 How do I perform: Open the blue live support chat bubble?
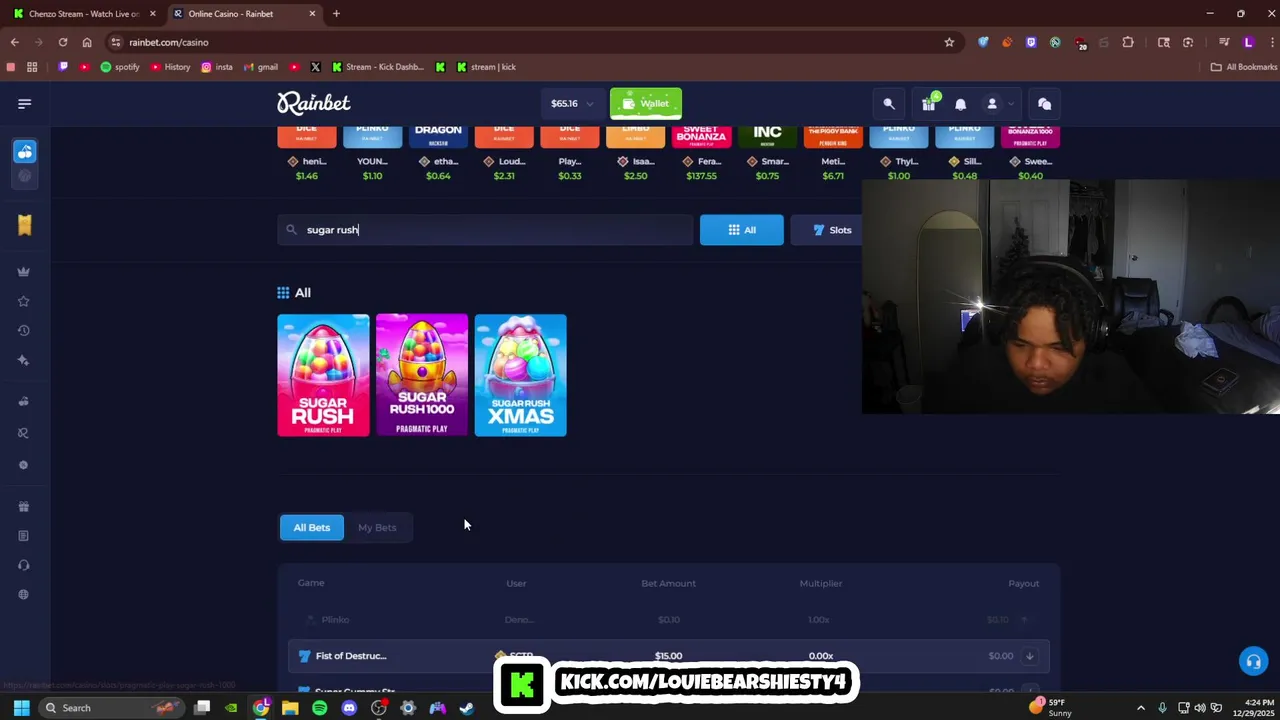[x=1253, y=661]
